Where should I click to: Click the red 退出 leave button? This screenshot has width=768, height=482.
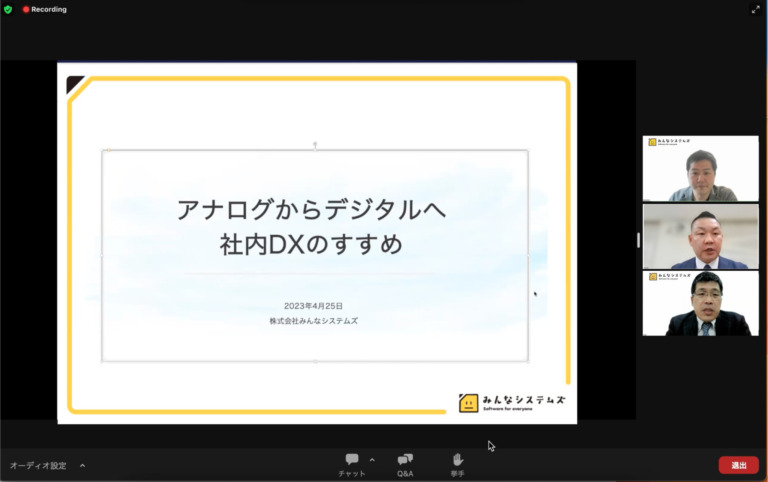(739, 465)
